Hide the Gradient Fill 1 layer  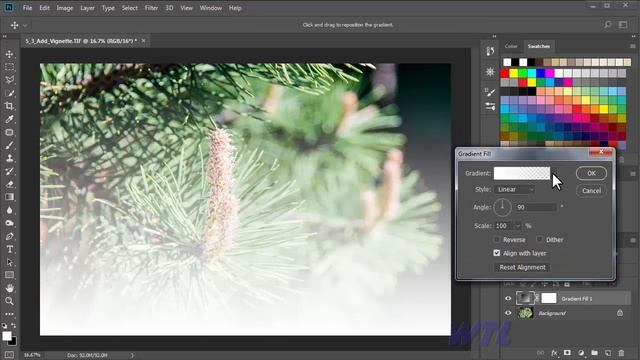[508, 298]
